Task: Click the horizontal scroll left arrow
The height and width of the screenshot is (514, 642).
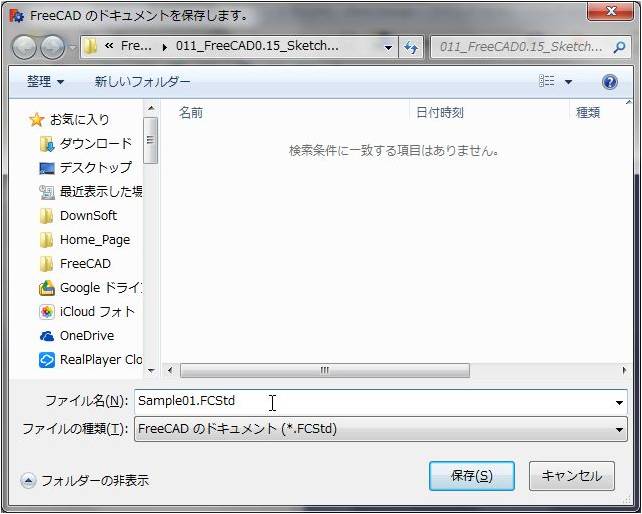Action: coord(170,371)
